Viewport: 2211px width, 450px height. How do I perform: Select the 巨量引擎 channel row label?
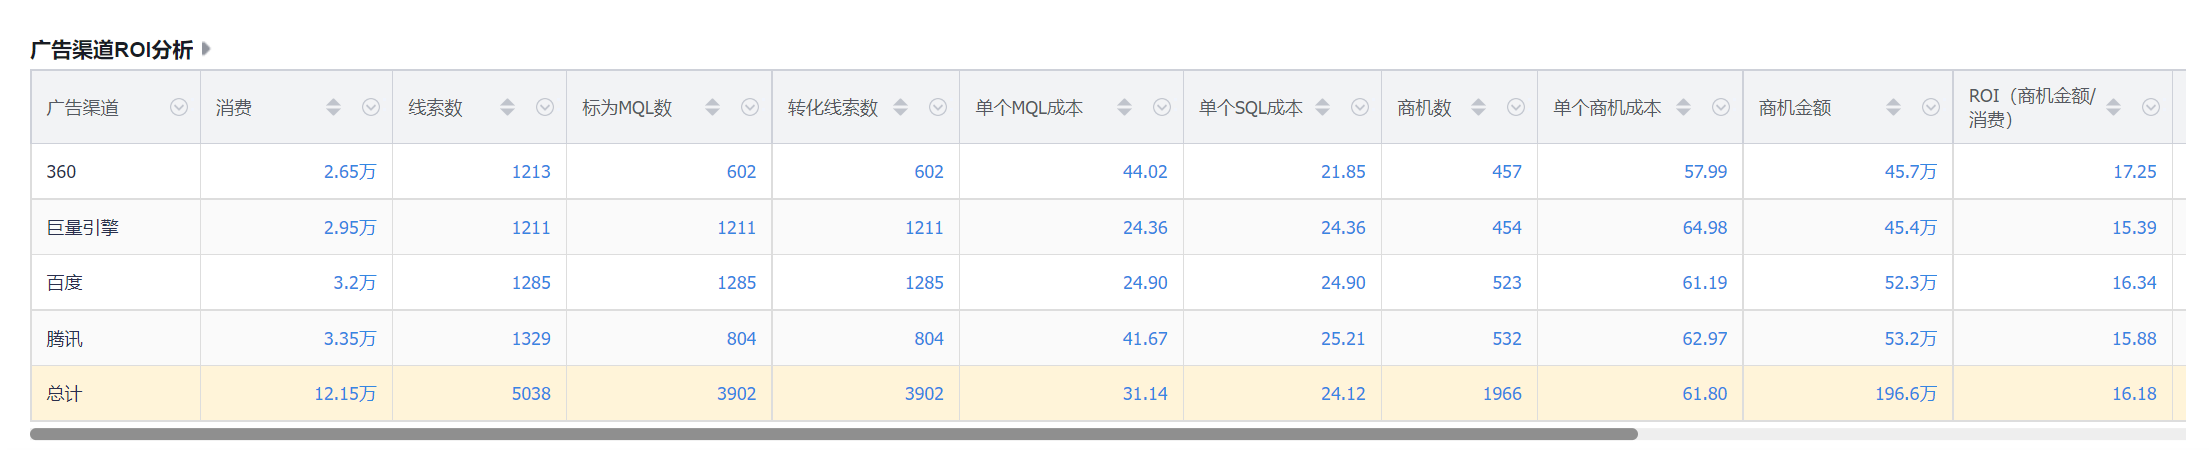82,228
